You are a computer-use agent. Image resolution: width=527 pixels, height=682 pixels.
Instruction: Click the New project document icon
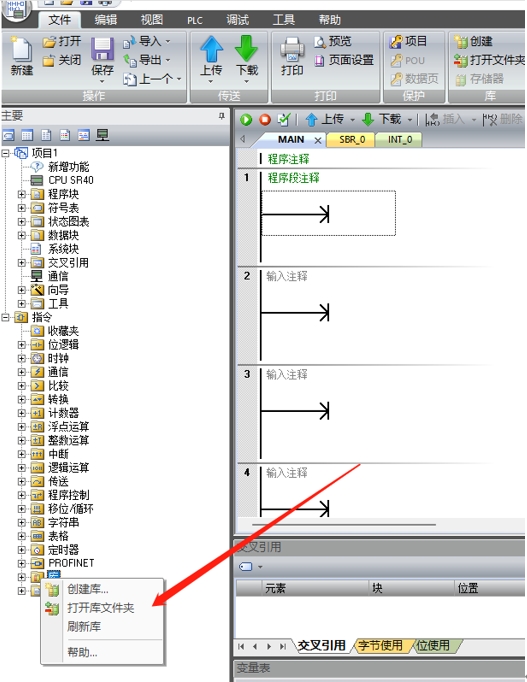point(21,49)
